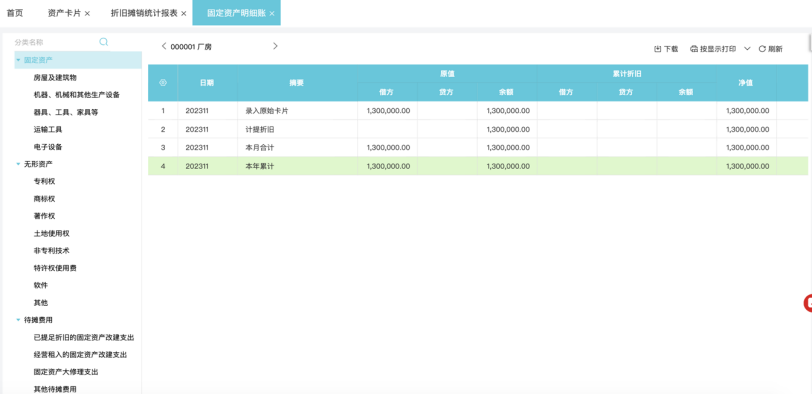The width and height of the screenshot is (812, 395).
Task: Collapse the 固定资产 tree node
Action: [18, 60]
